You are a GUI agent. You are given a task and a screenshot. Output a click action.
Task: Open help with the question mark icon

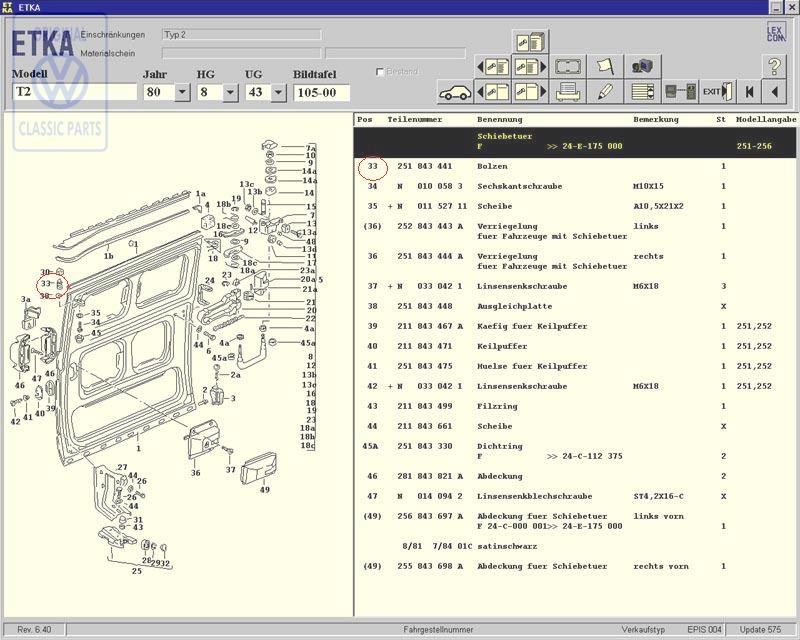pos(774,66)
